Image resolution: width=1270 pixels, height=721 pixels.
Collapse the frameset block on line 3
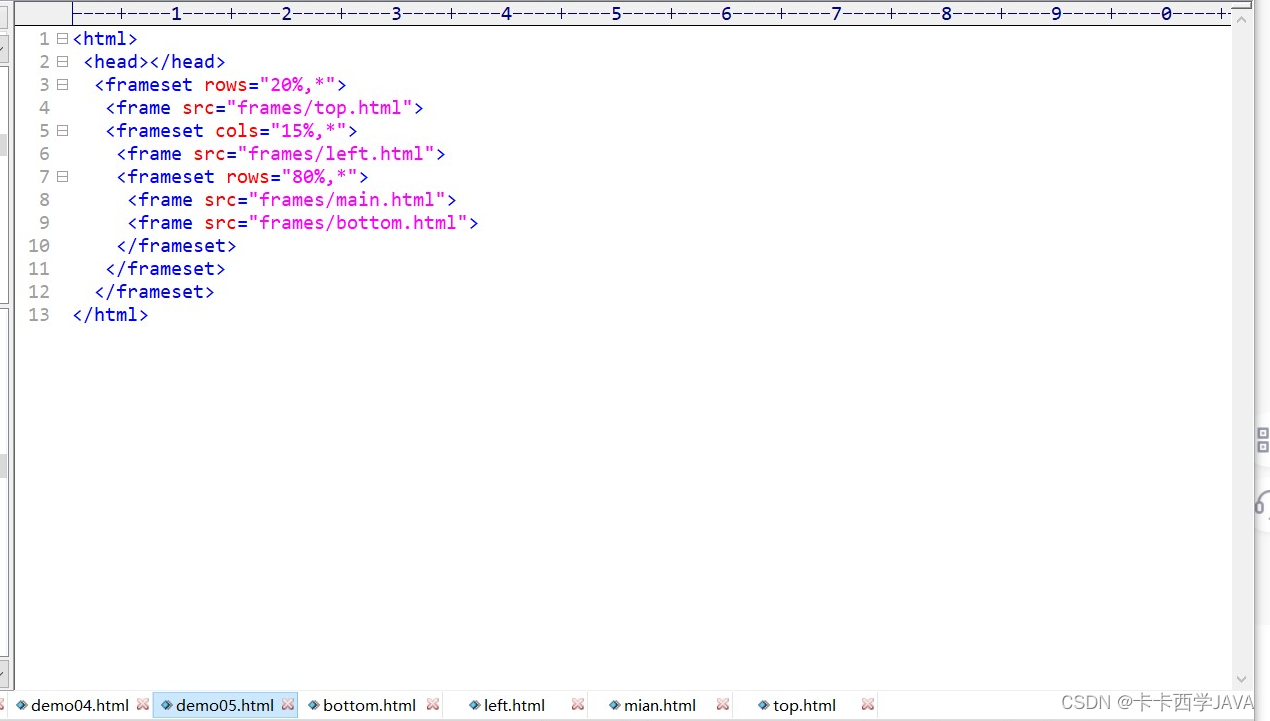62,84
